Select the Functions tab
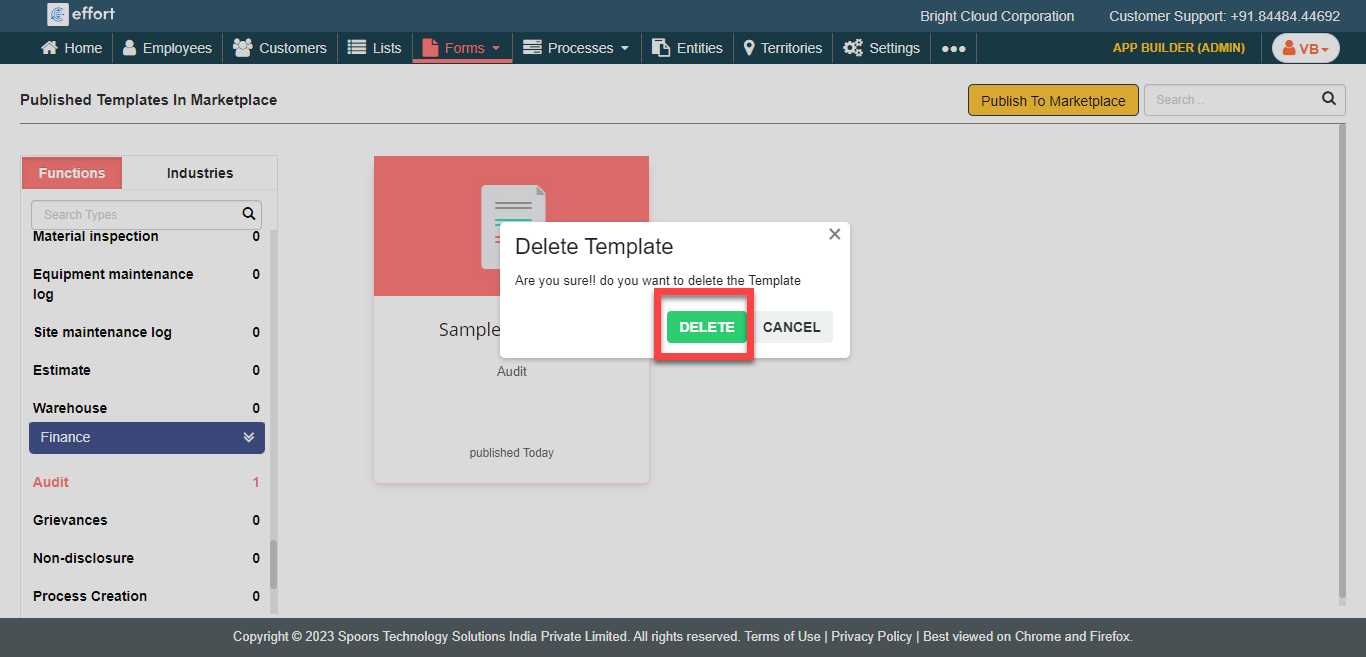 point(72,173)
